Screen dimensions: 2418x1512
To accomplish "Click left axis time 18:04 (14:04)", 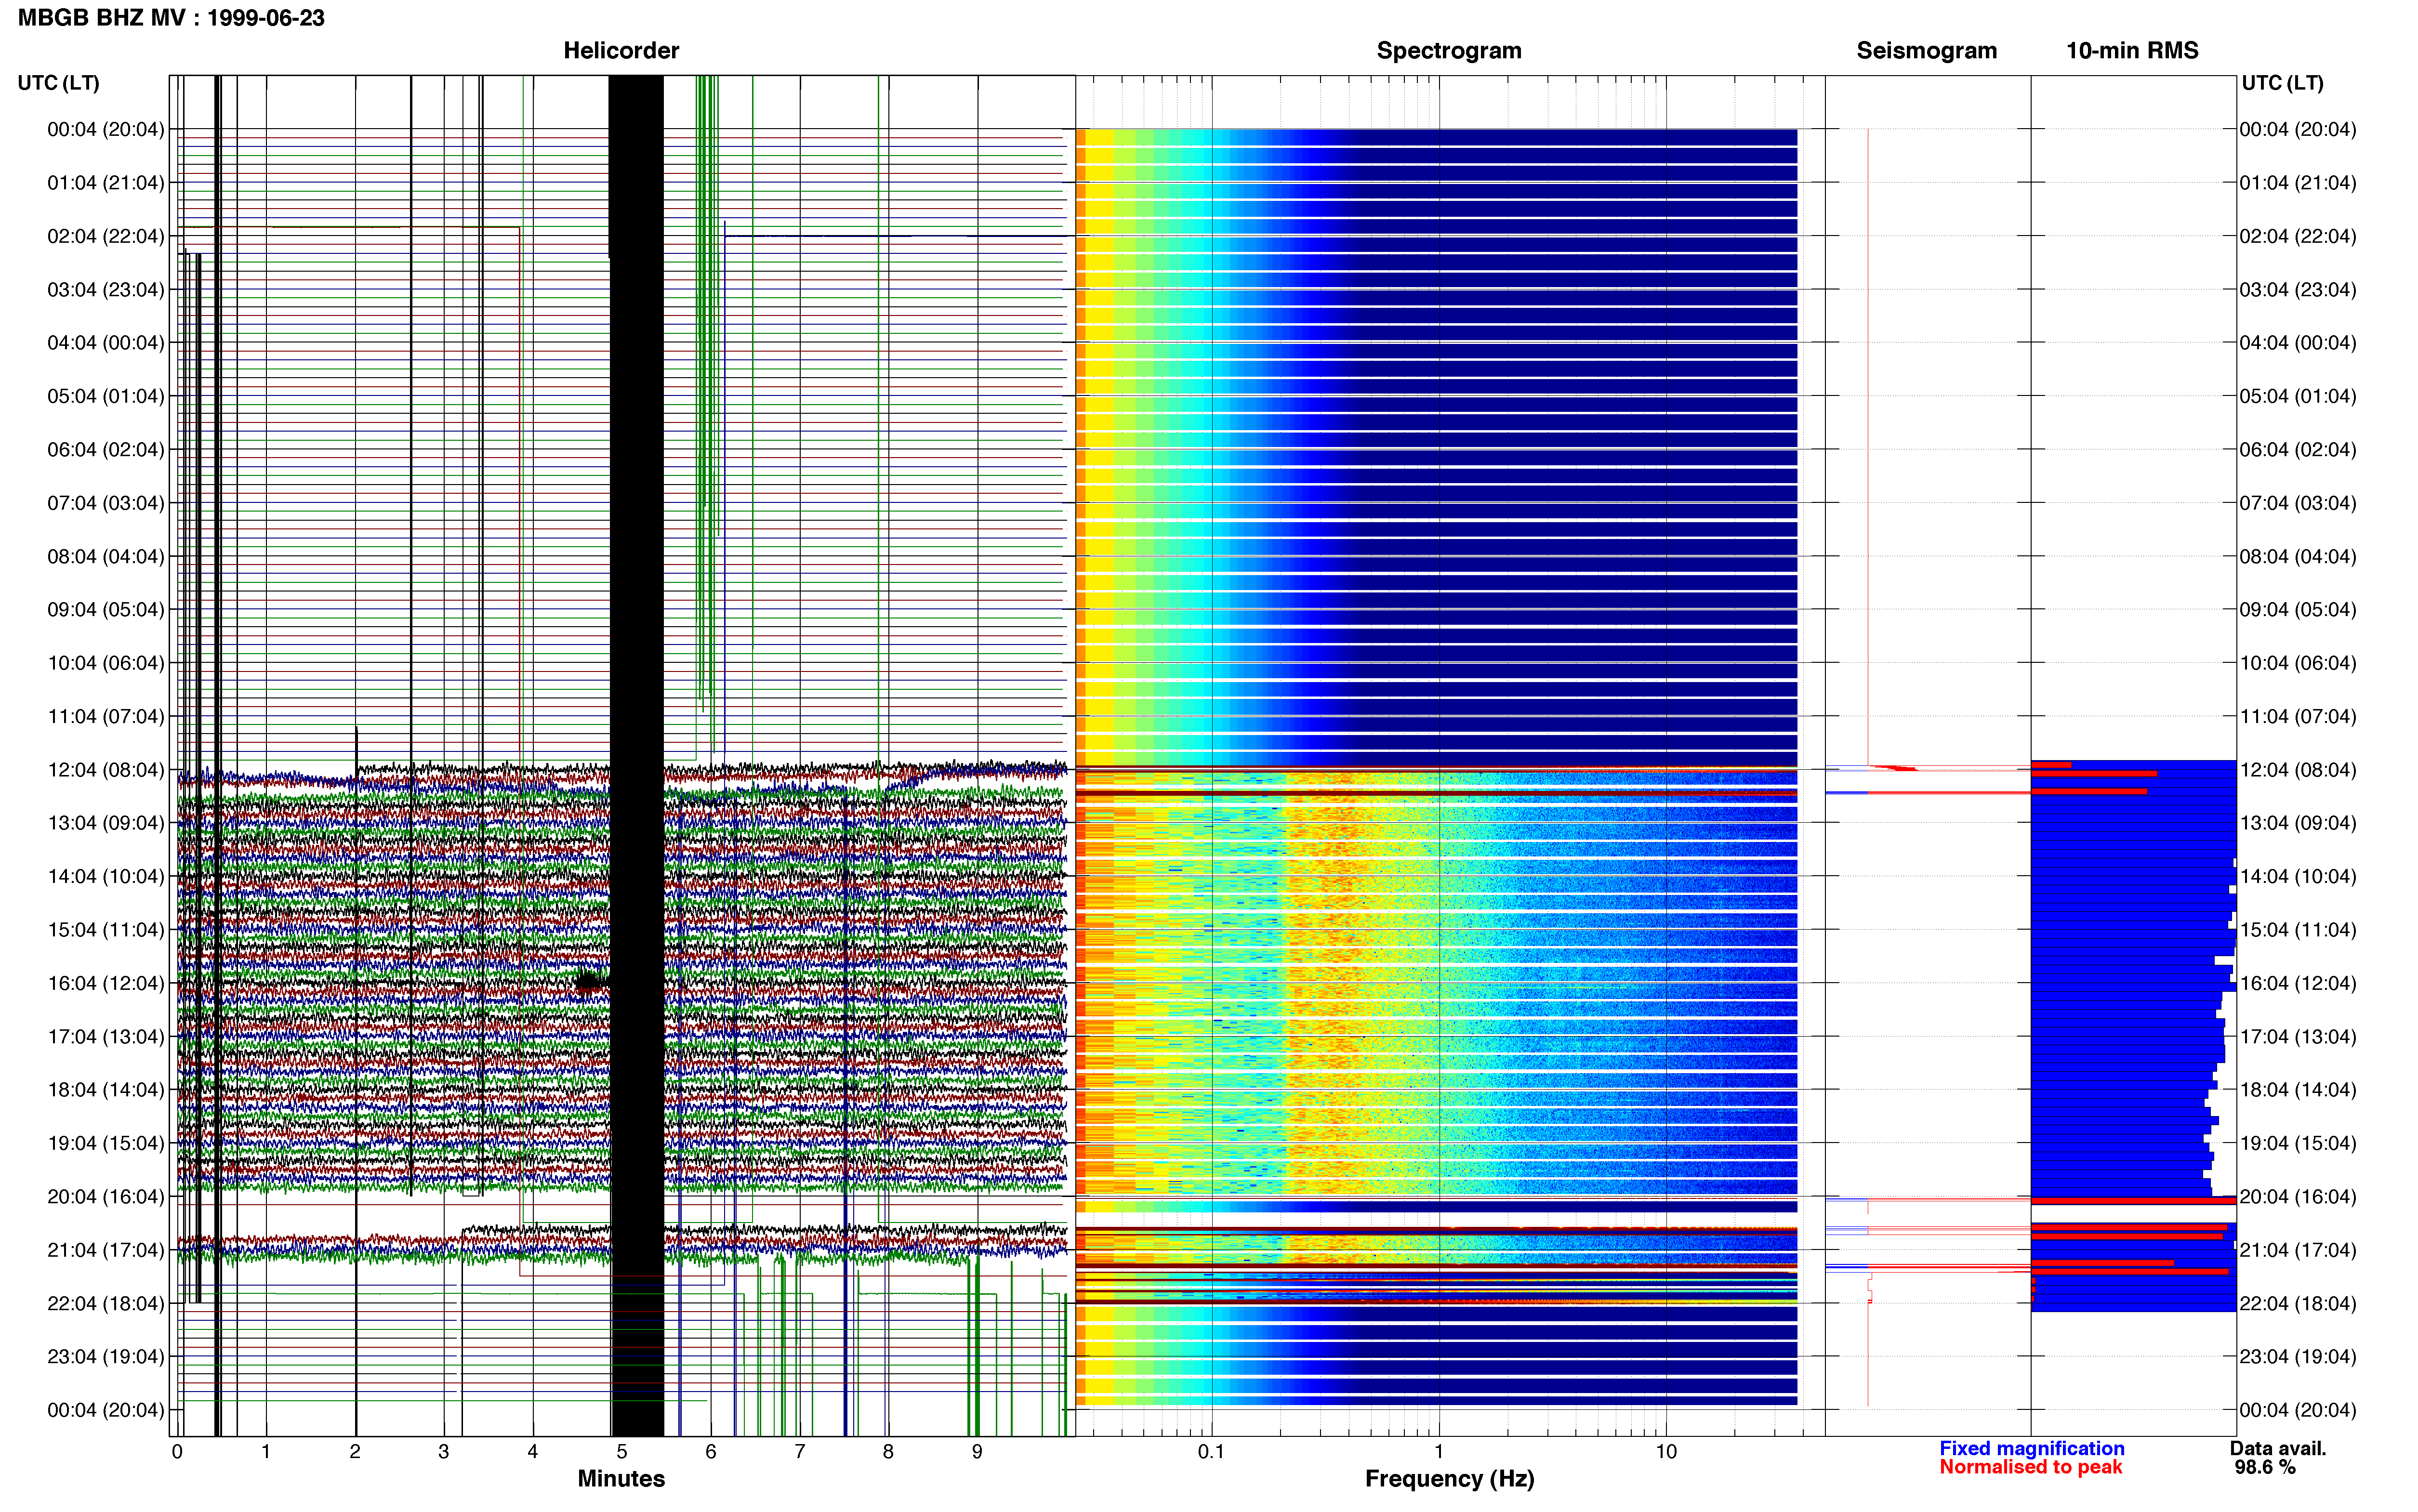I will [106, 1090].
